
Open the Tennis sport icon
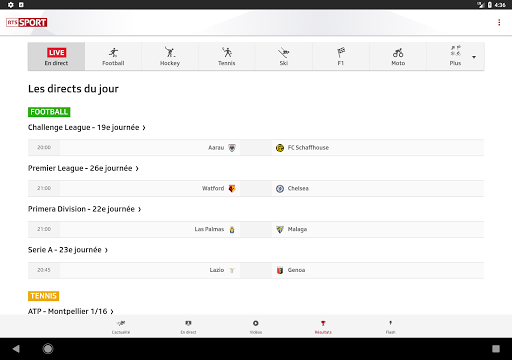click(227, 53)
